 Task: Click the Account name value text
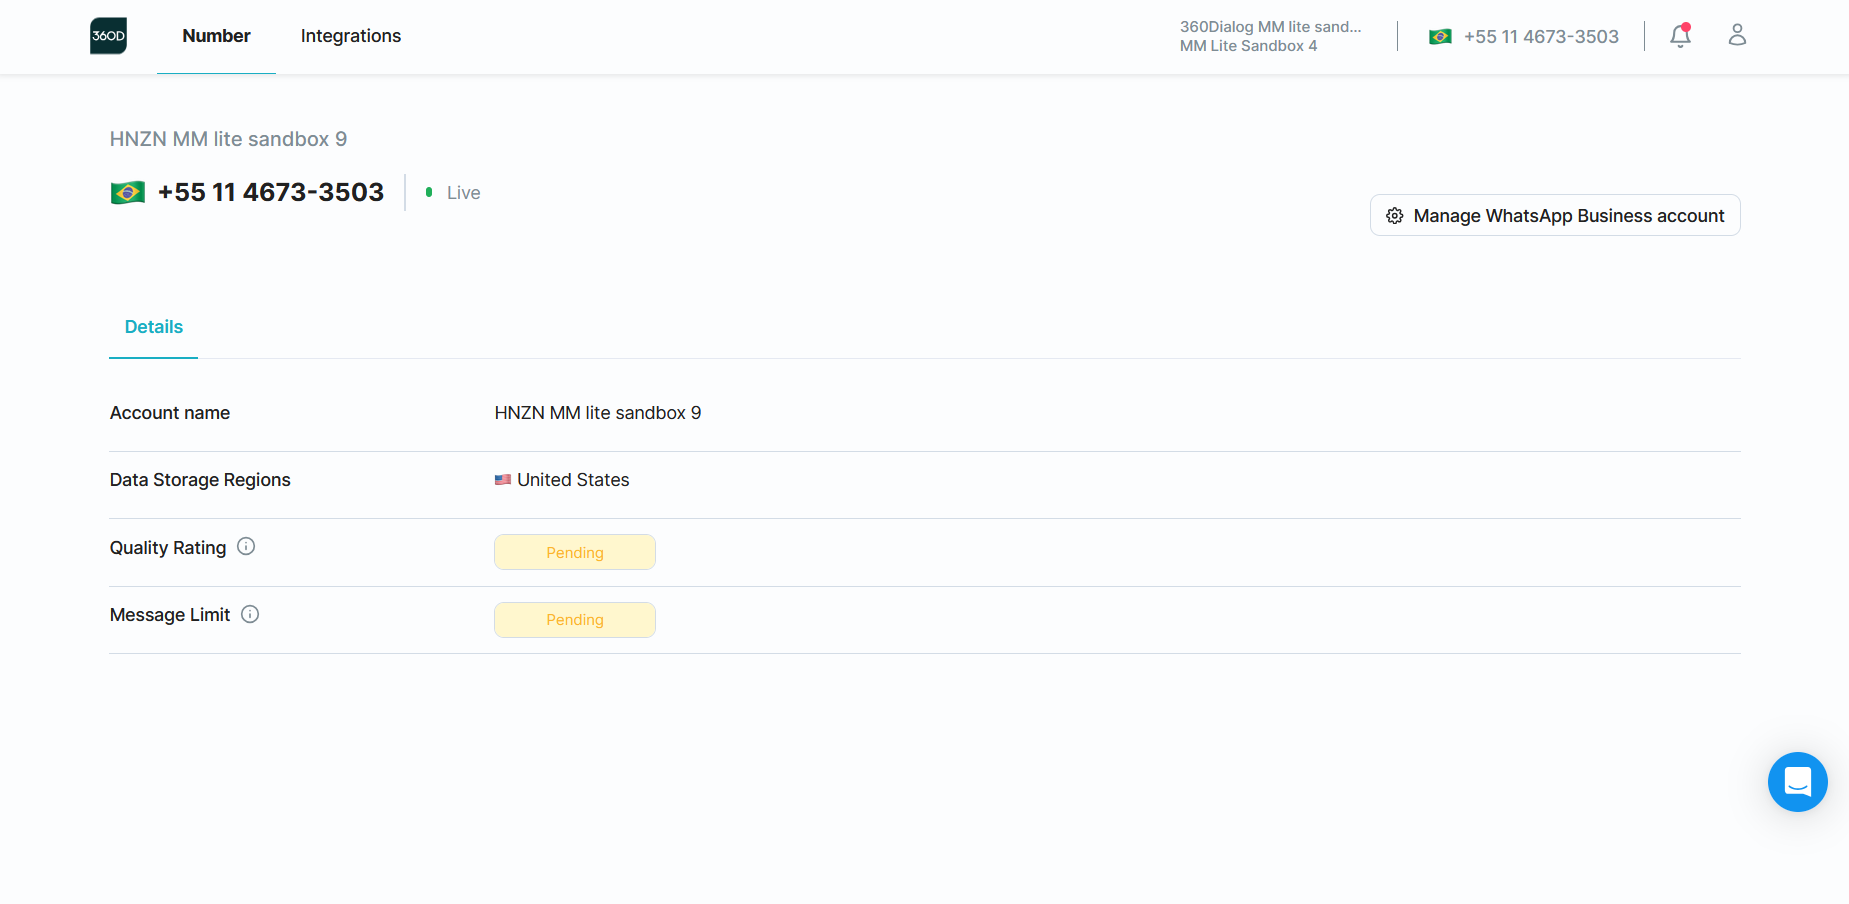597,413
